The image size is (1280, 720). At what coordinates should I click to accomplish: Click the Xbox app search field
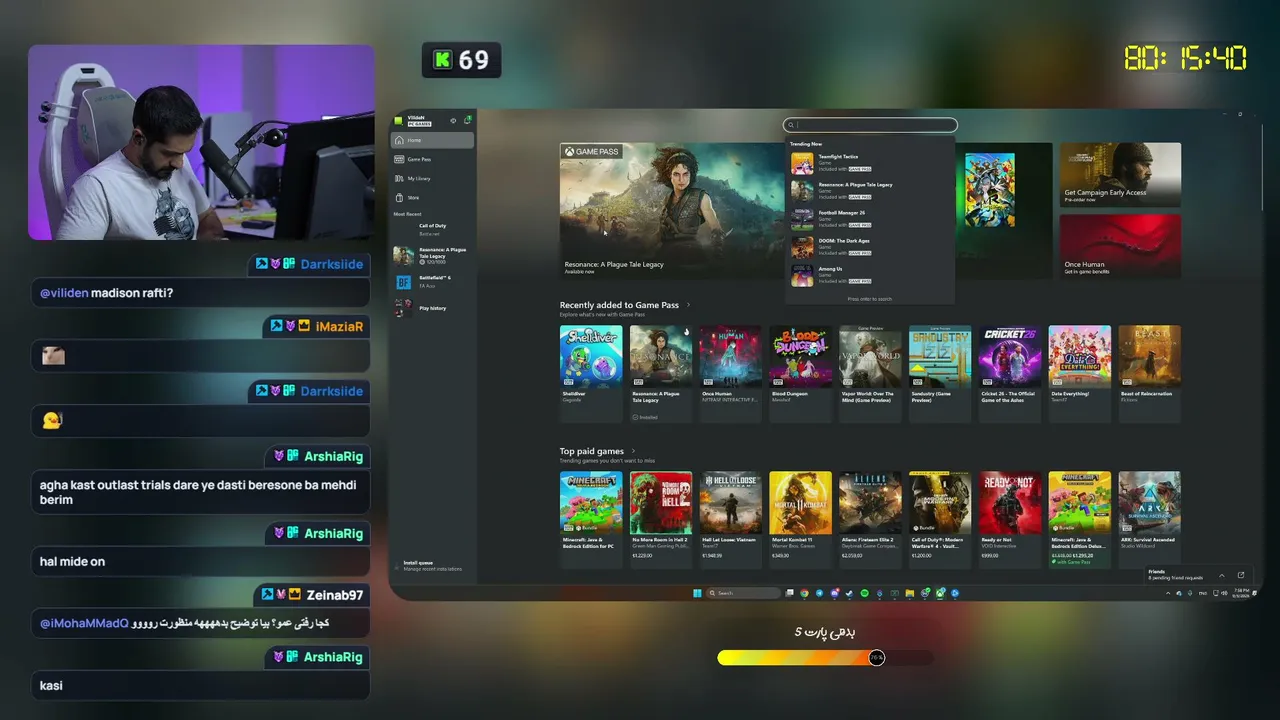point(870,125)
